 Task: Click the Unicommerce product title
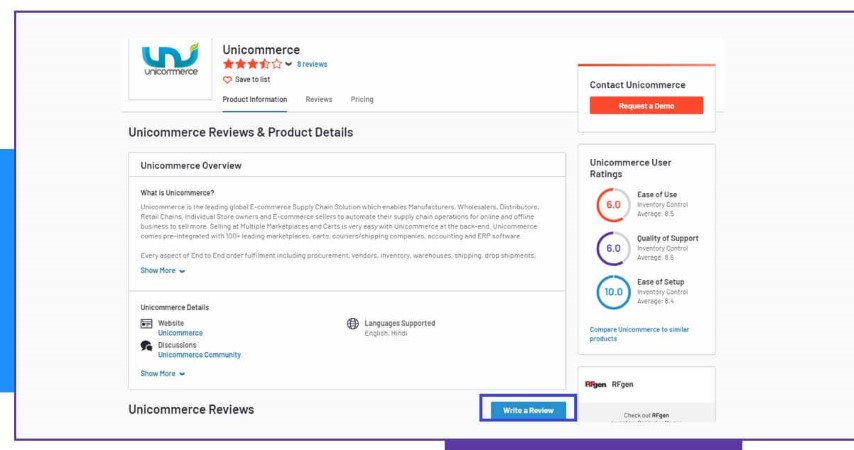click(x=261, y=50)
